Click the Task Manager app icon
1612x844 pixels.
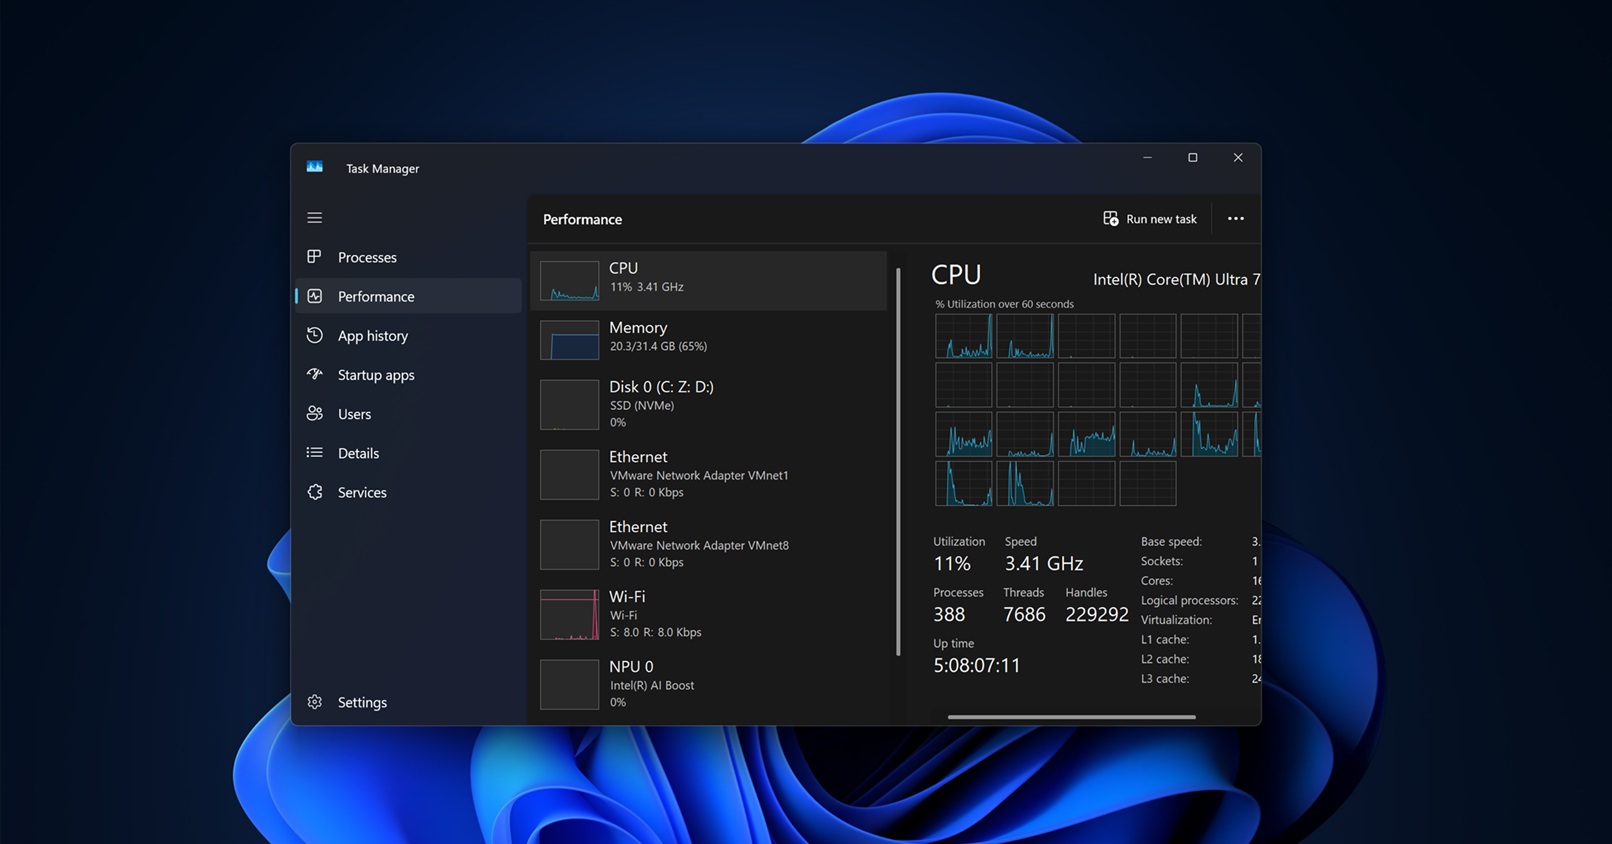pos(315,167)
